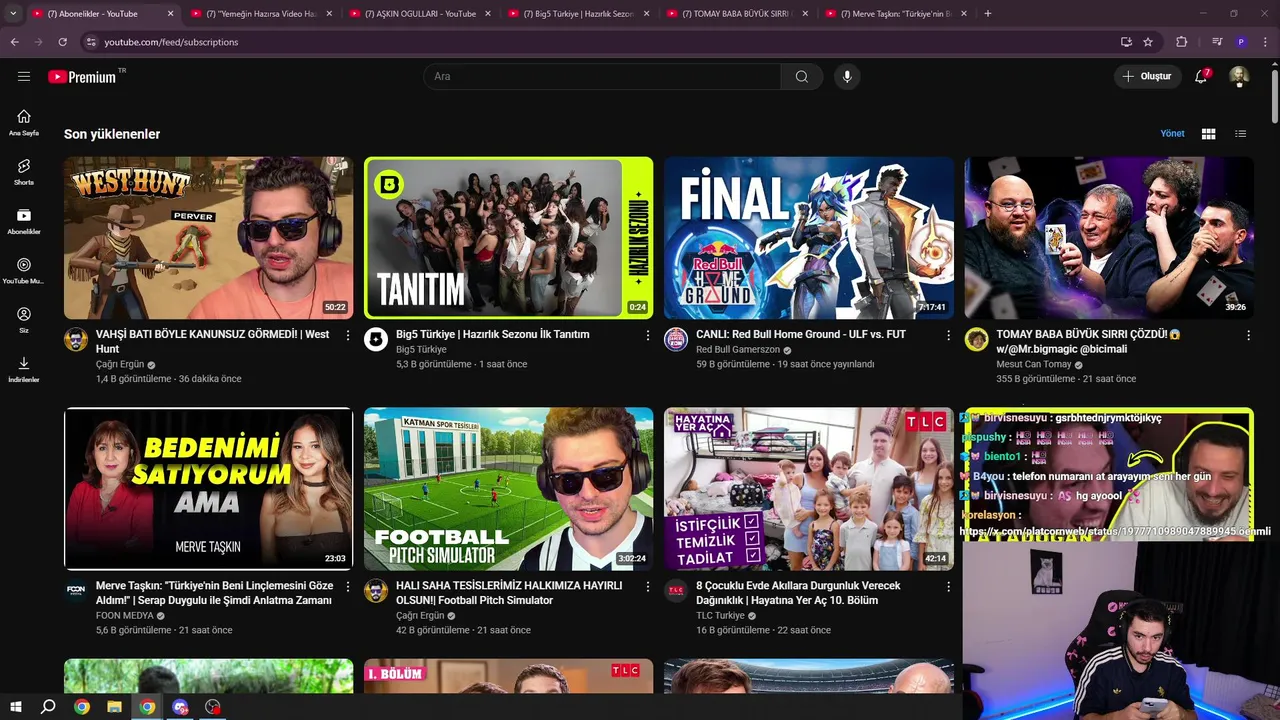1280x720 pixels.
Task: Focus the Ara search field
Action: [602, 76]
